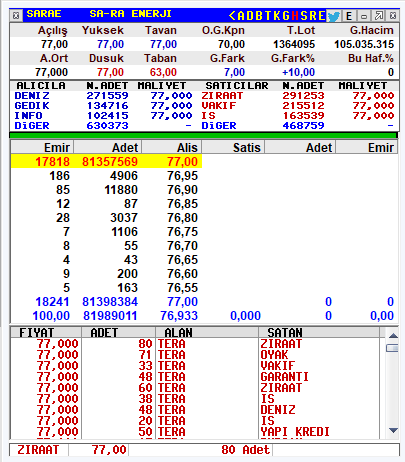Select the trade row sold by YAPI KREDI
Image resolution: width=405 pixels, height=462 pixels.
(195, 432)
